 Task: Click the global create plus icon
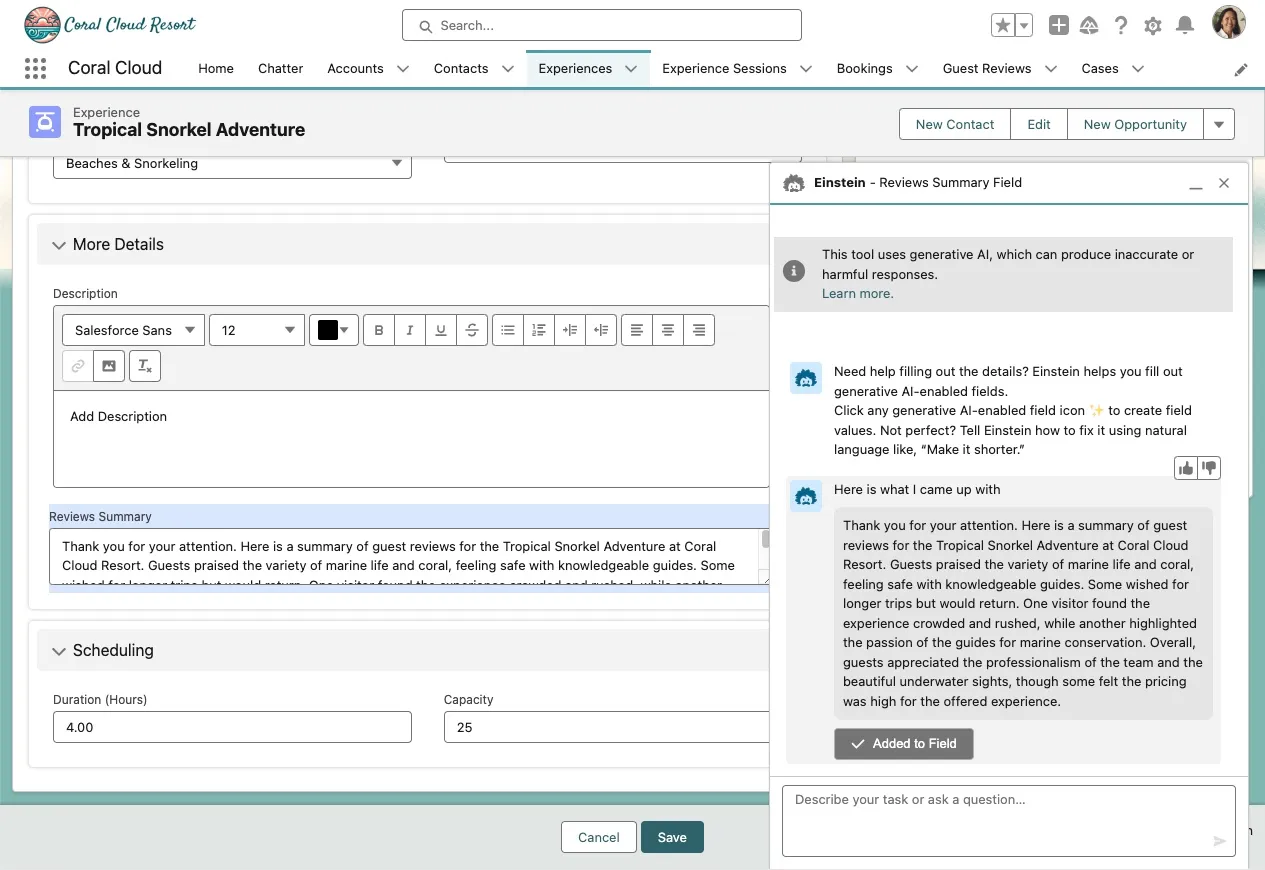pyautogui.click(x=1058, y=26)
